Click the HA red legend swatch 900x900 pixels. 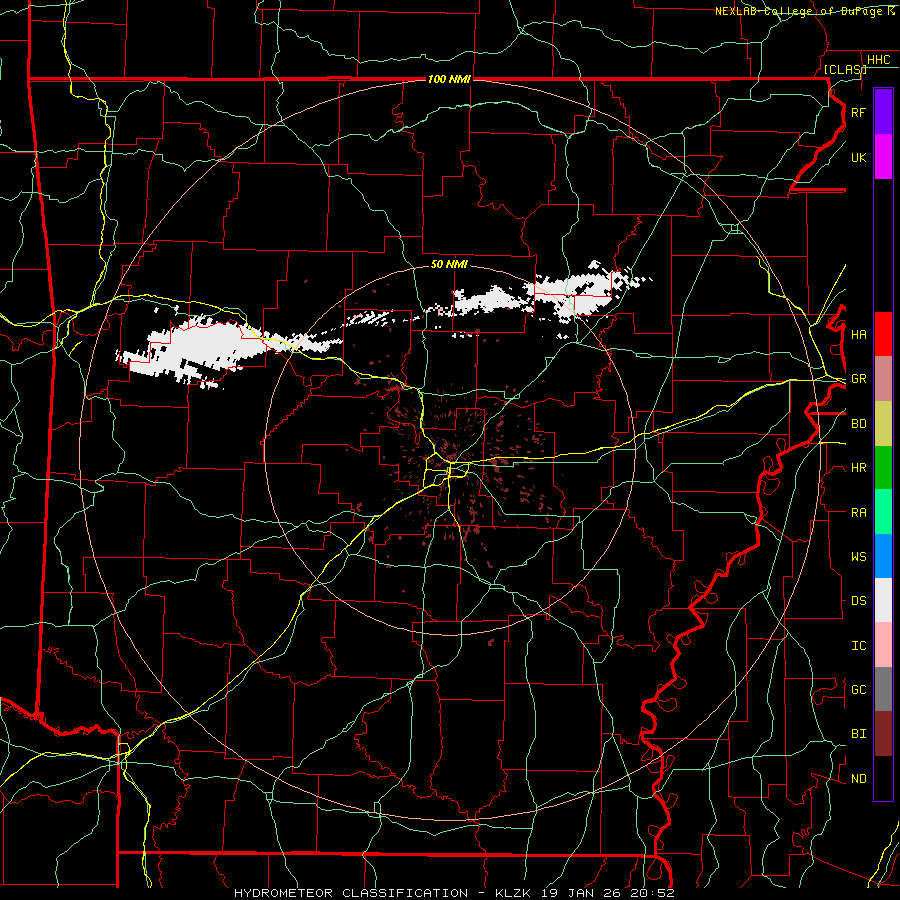[883, 334]
